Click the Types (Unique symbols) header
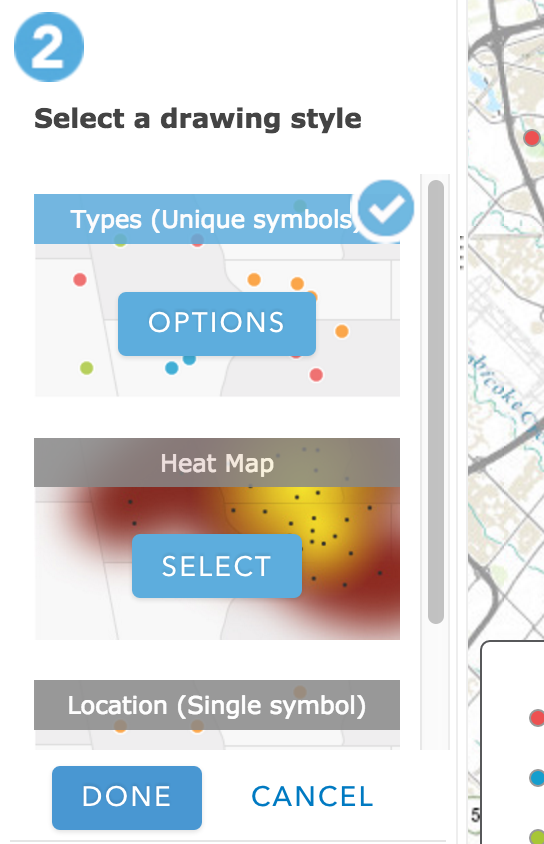 coord(213,220)
